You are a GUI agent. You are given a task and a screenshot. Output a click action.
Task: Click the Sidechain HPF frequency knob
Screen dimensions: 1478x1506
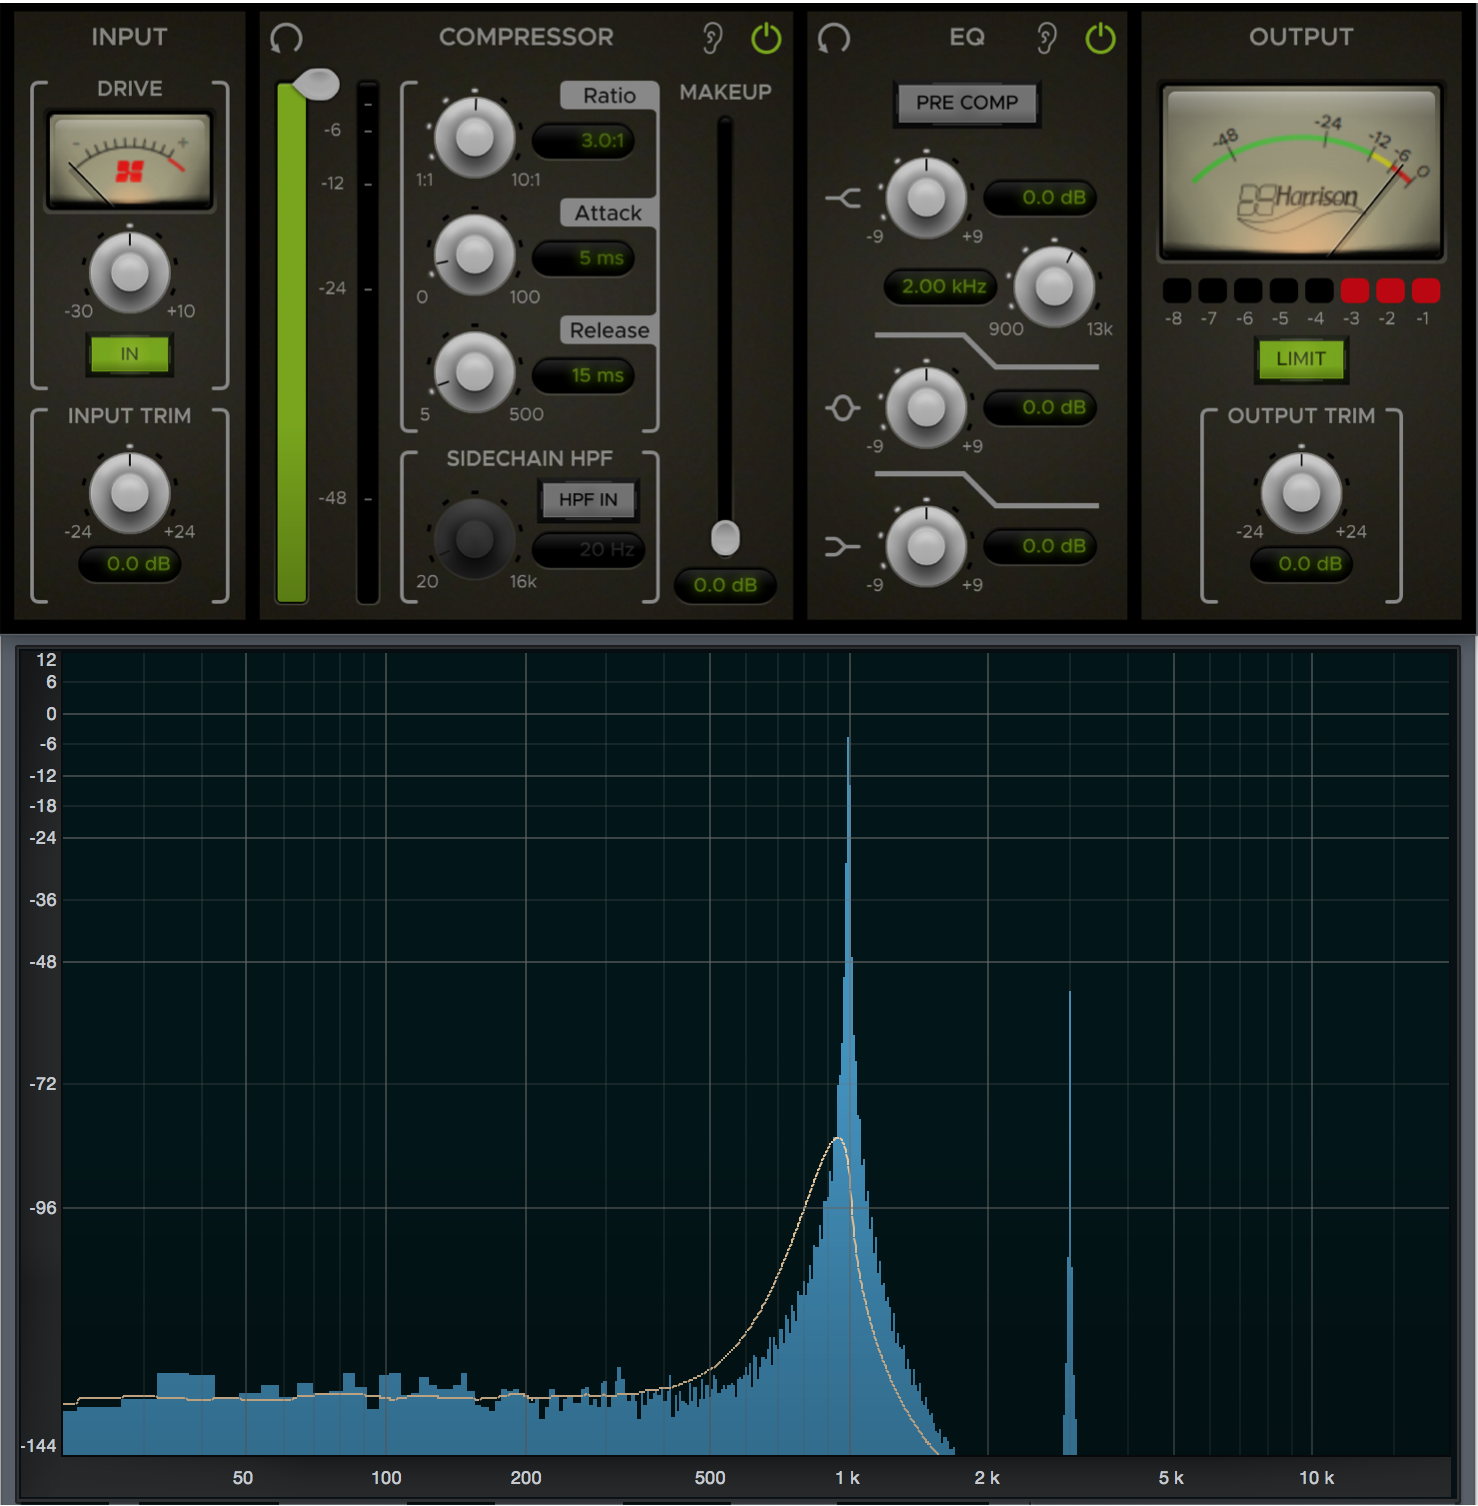474,539
